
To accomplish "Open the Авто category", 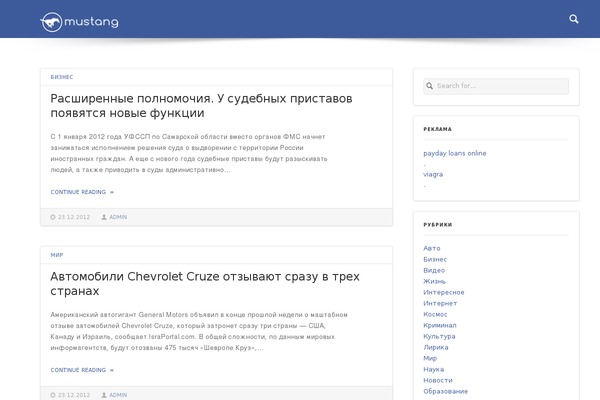I will (x=432, y=248).
